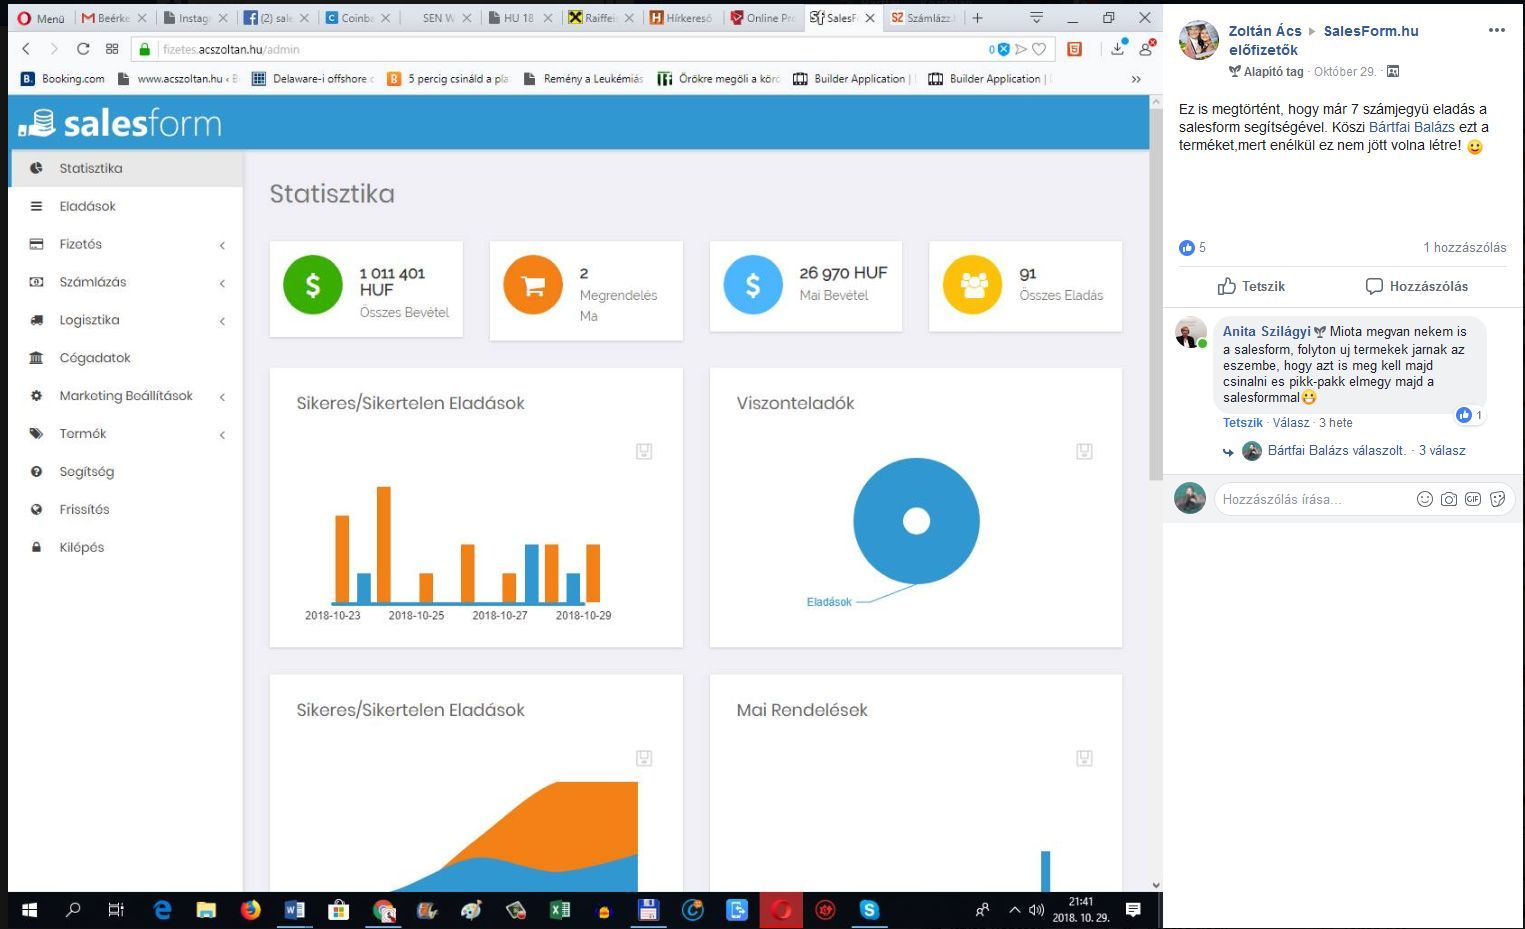Click yellow Összes Eladás people icon

click(972, 285)
